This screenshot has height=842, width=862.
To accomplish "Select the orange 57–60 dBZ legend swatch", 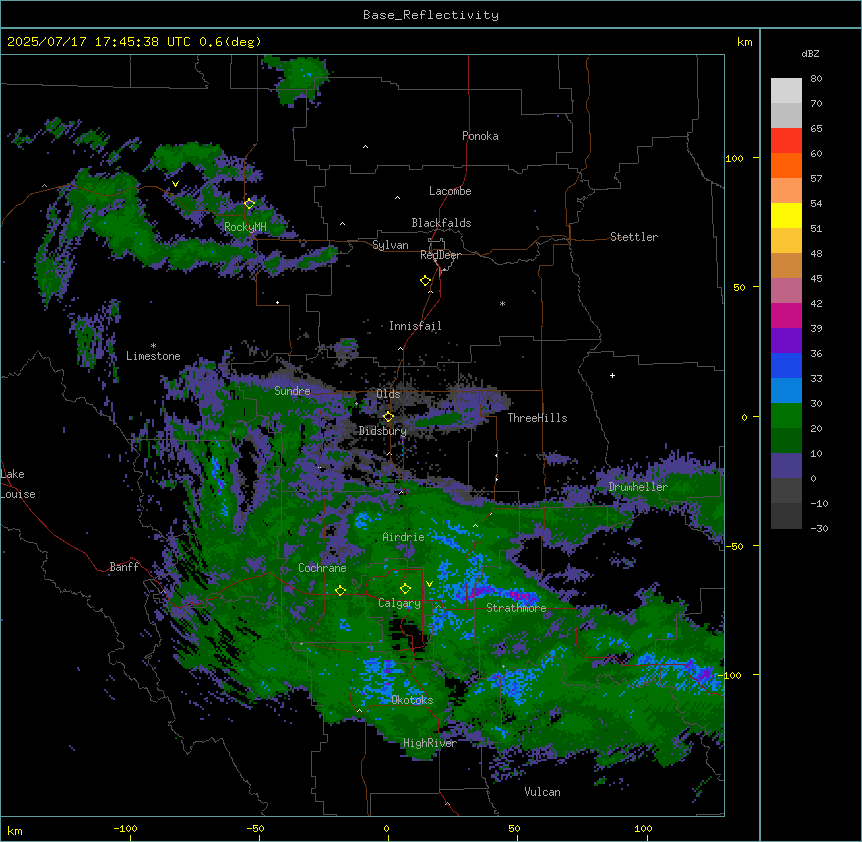I will 786,165.
